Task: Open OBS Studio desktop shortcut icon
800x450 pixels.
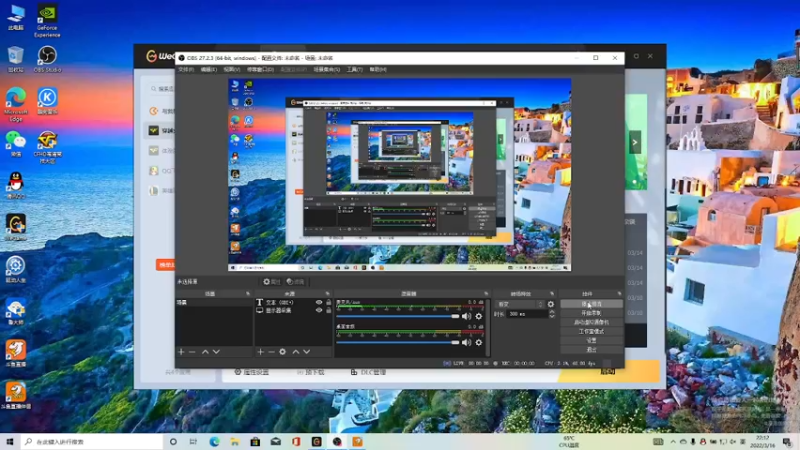Action: pos(46,56)
